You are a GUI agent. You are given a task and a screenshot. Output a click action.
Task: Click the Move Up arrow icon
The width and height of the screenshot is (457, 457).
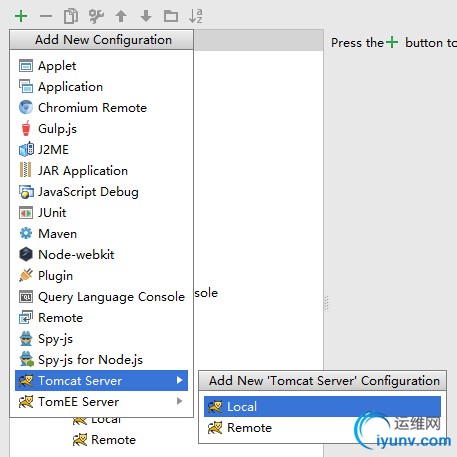click(121, 16)
